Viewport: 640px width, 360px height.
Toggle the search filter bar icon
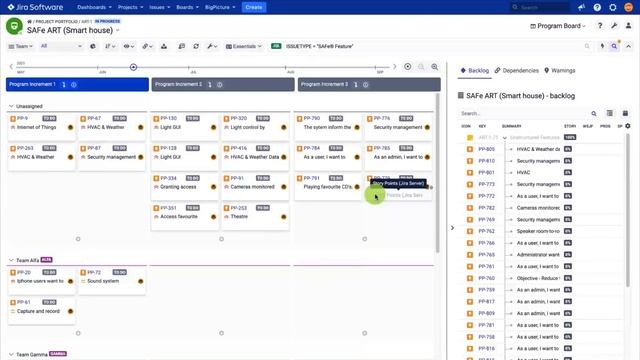[614, 46]
